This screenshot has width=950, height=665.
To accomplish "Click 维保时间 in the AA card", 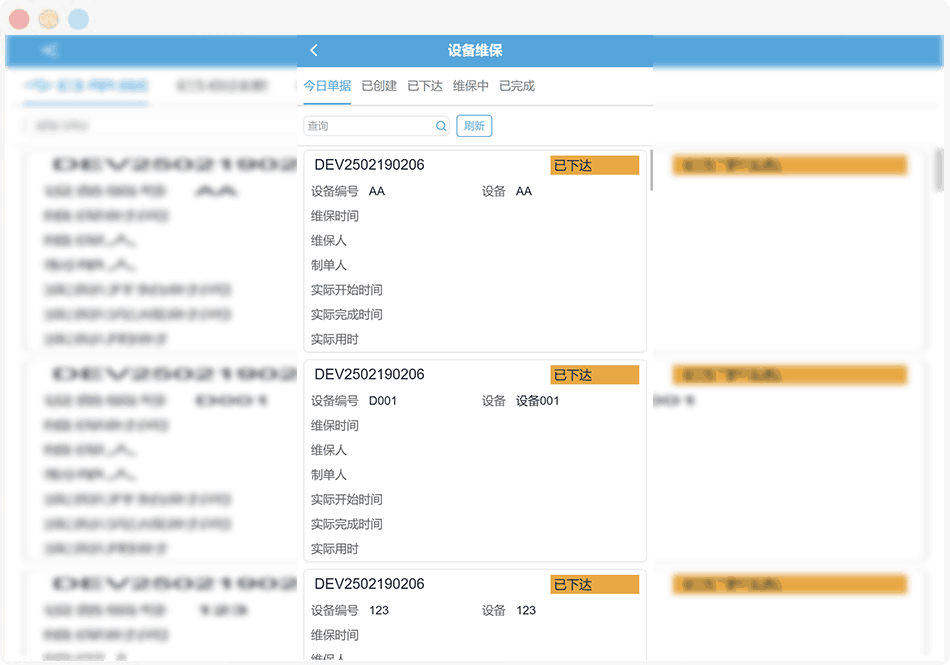I will tap(334, 216).
